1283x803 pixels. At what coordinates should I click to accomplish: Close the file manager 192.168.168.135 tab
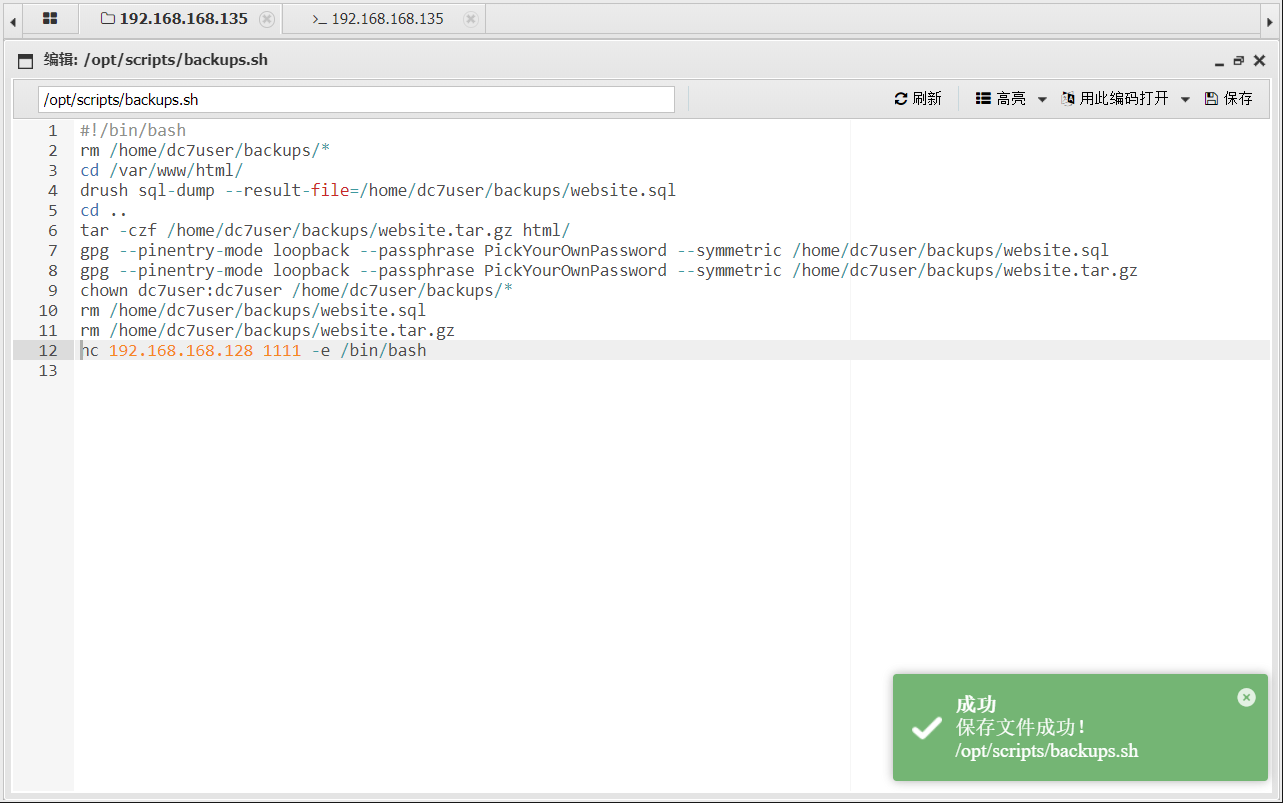(x=266, y=19)
